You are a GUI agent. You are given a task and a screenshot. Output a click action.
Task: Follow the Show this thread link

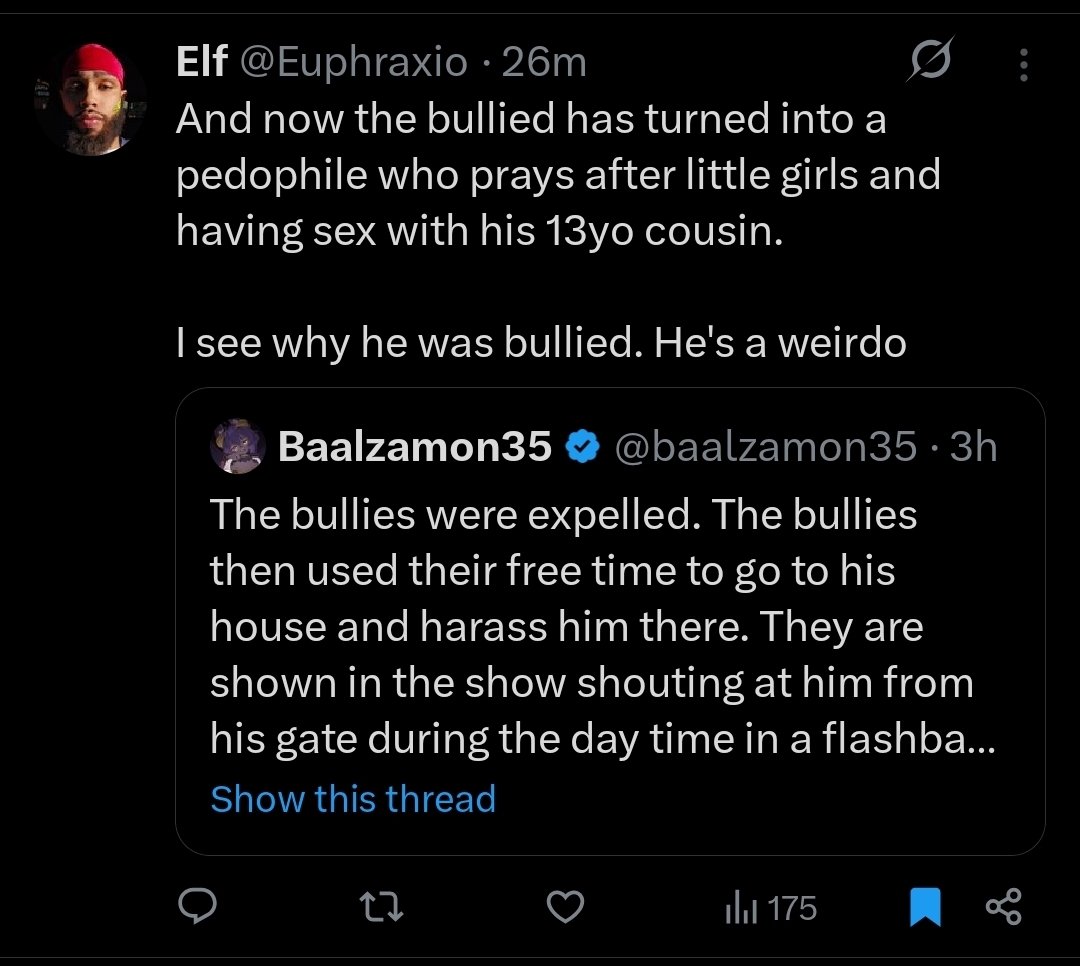click(x=353, y=799)
